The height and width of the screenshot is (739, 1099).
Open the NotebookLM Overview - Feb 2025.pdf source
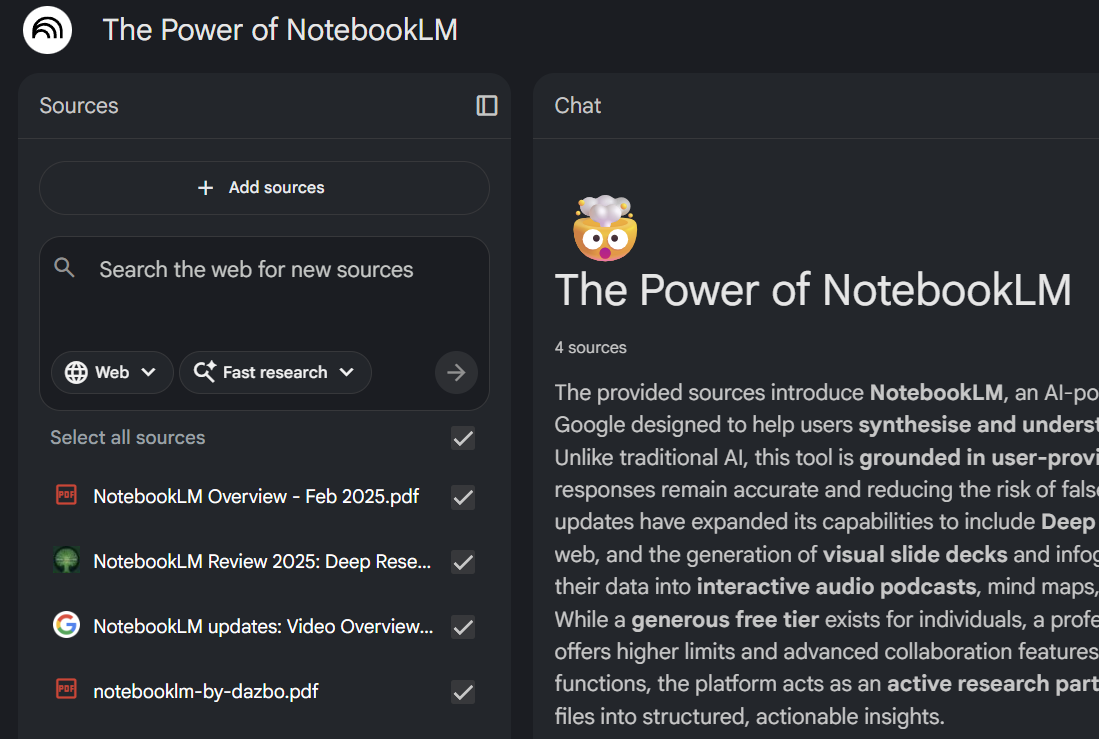[256, 496]
